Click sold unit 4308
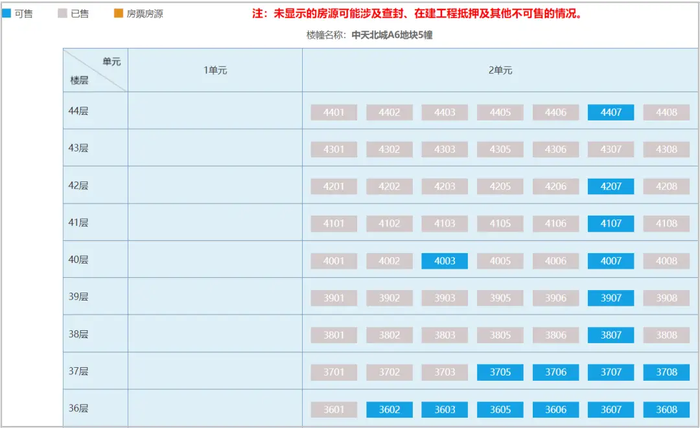Viewport: 700px width, 428px height. coord(667,150)
